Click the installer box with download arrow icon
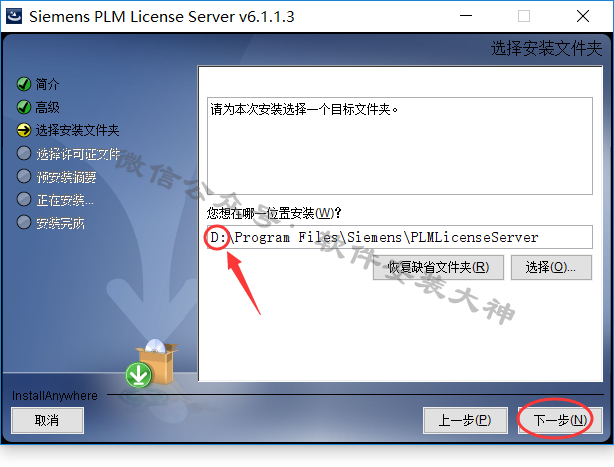 pos(152,364)
